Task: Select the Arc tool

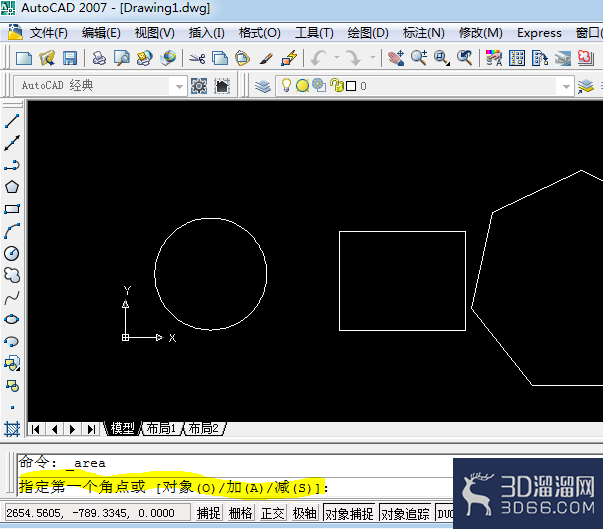Action: 12,231
